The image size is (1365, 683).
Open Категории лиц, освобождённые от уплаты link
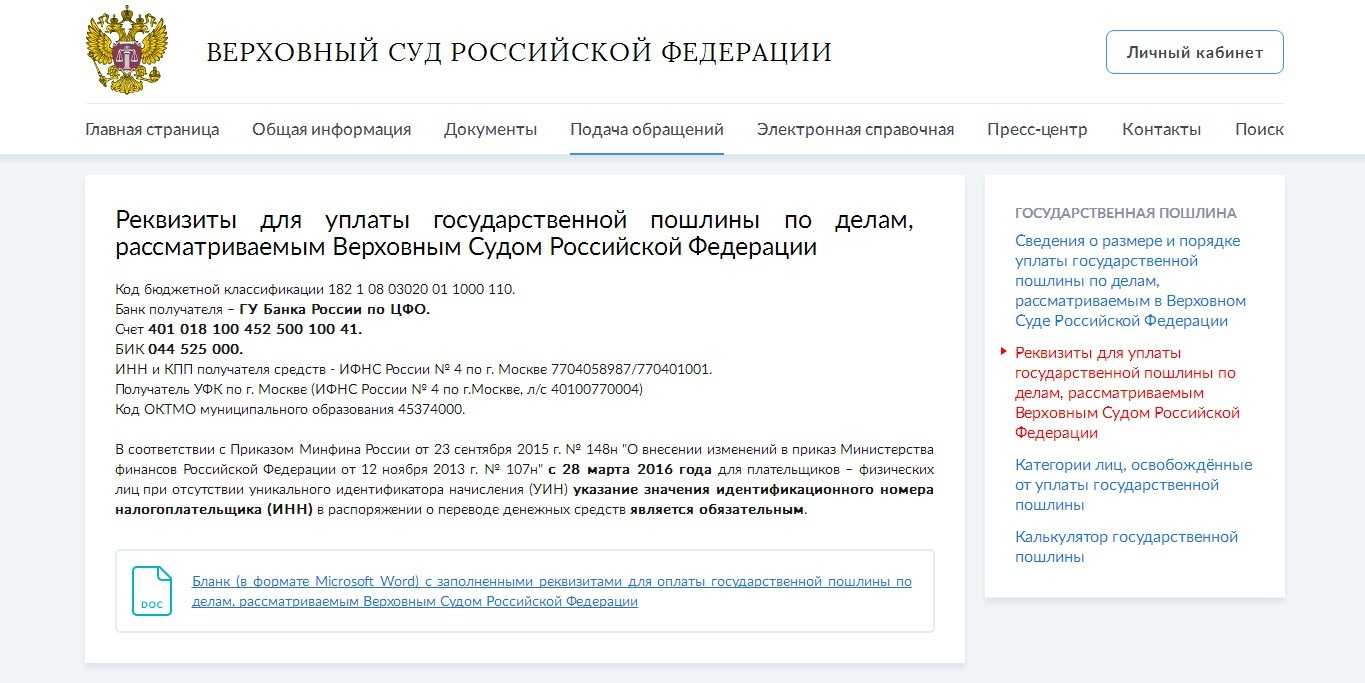pyautogui.click(x=1133, y=485)
